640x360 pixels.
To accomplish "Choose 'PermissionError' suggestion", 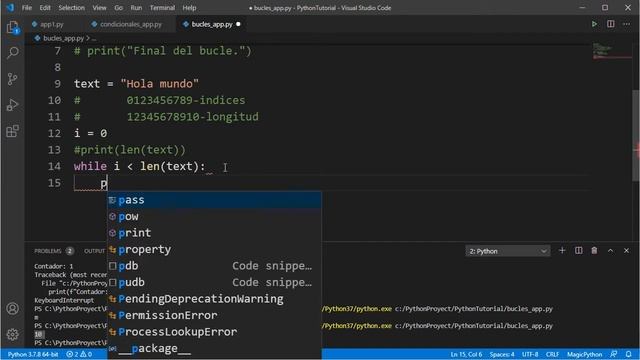I will pyautogui.click(x=214, y=316).
